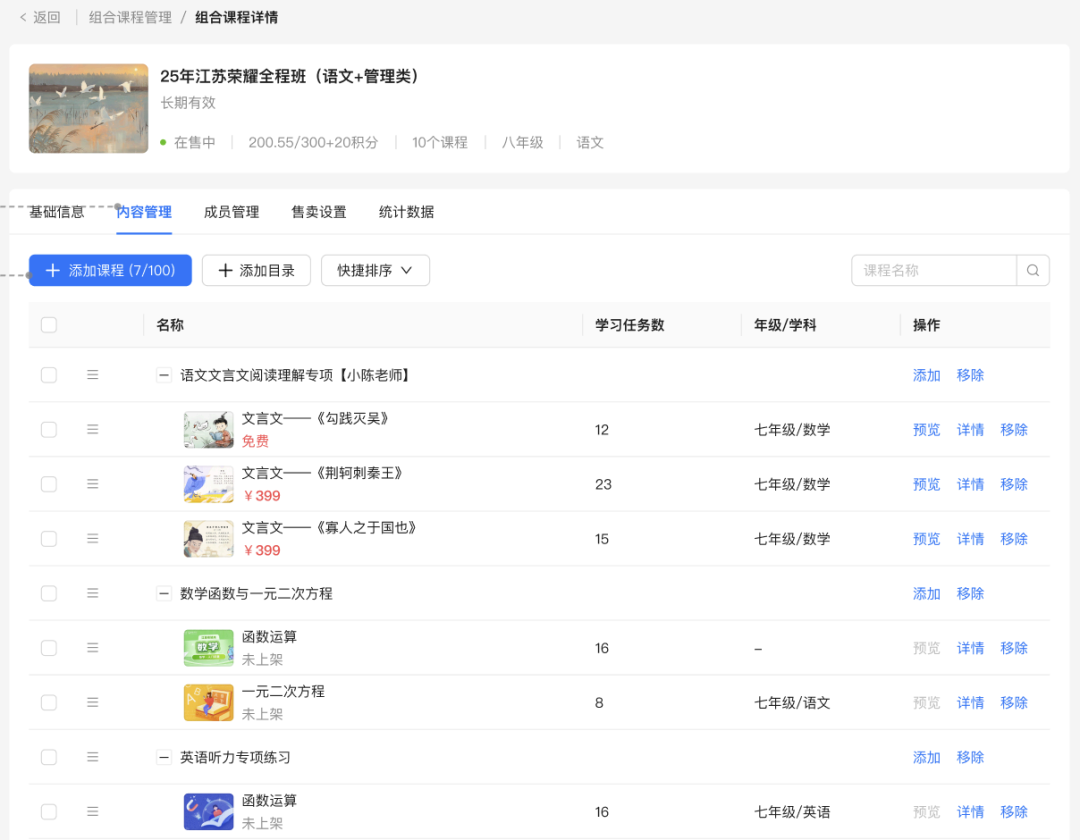Open the 统计数据 tab
Screen dimensions: 1080x840
click(x=406, y=212)
